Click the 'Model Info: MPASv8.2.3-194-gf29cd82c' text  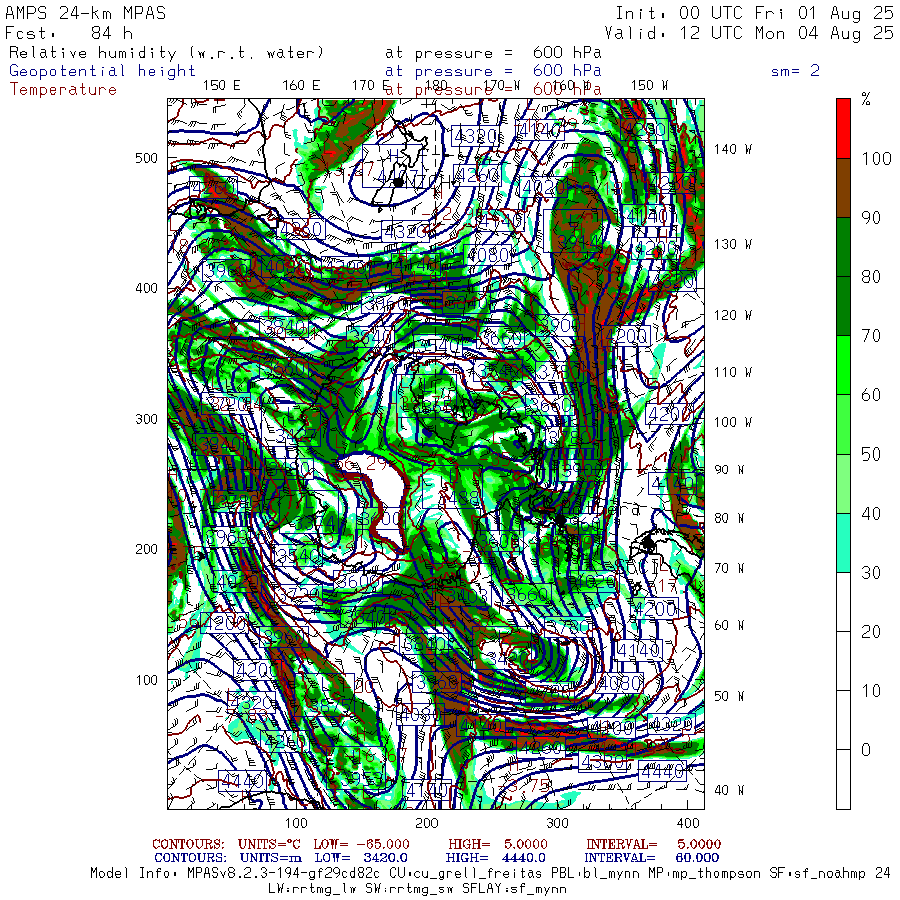pos(235,874)
